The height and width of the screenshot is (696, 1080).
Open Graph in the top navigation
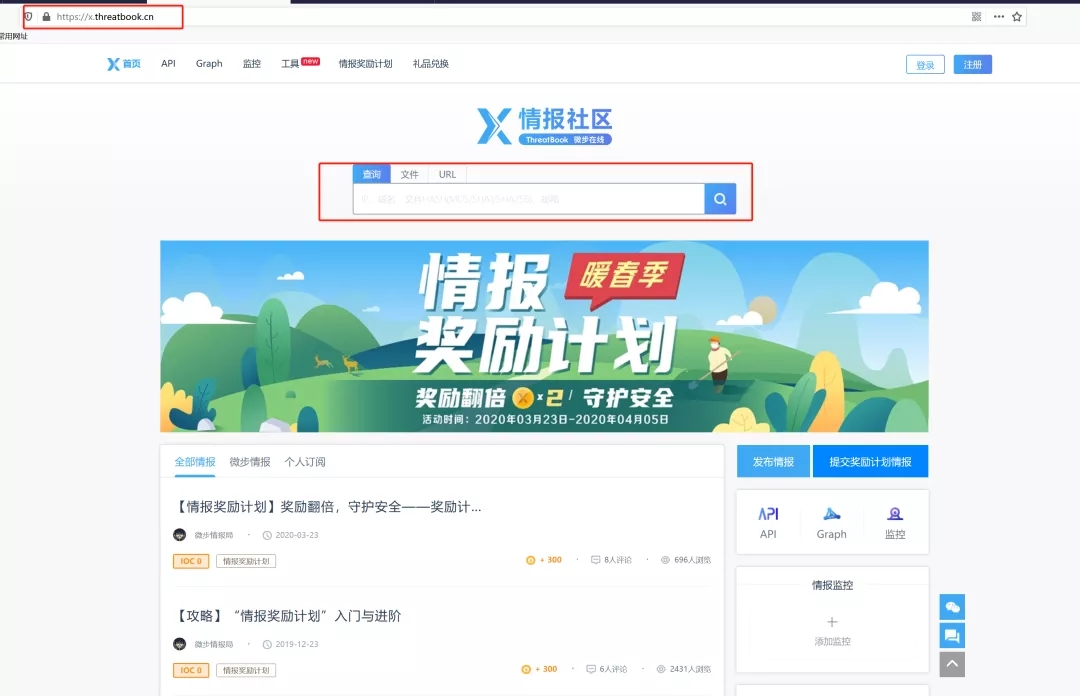point(209,63)
